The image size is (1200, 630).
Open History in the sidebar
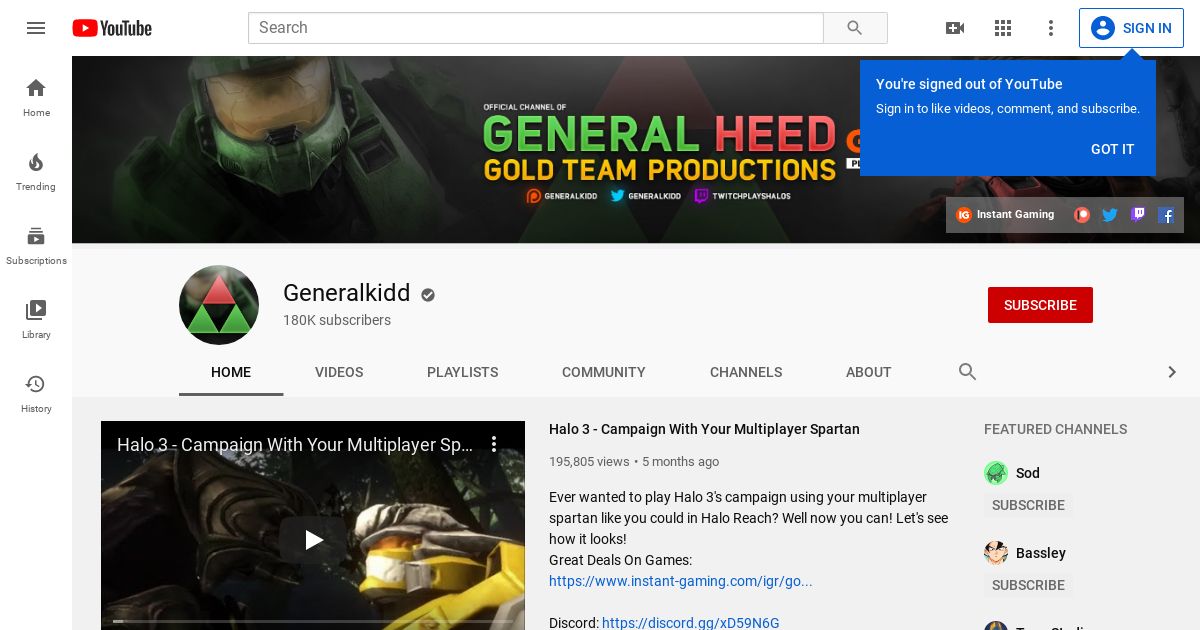[x=36, y=394]
